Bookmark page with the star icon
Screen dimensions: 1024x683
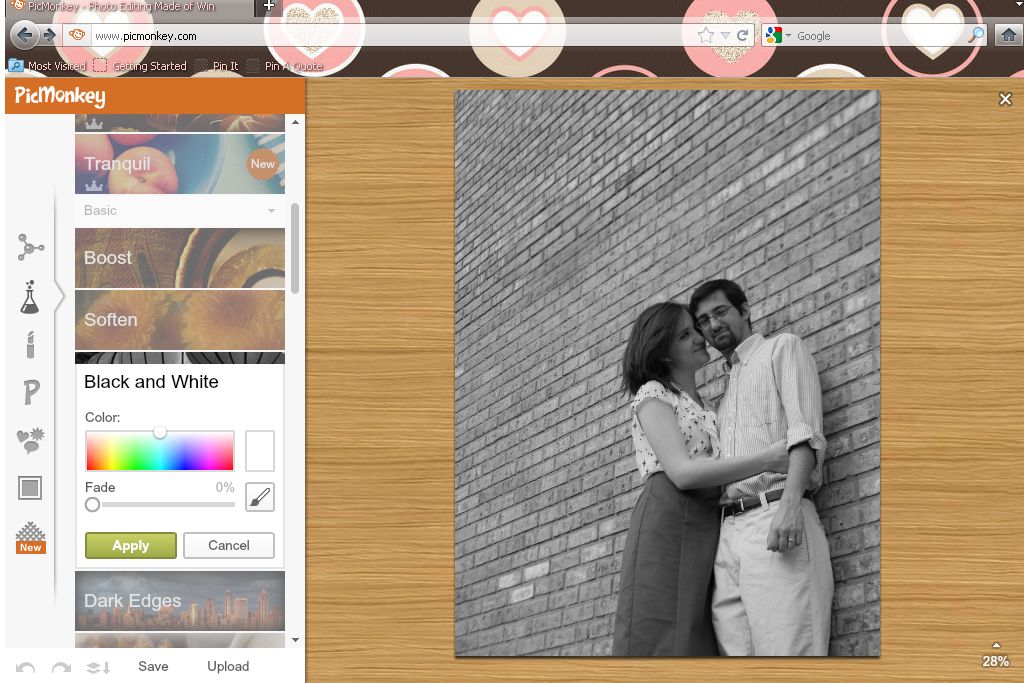click(705, 35)
